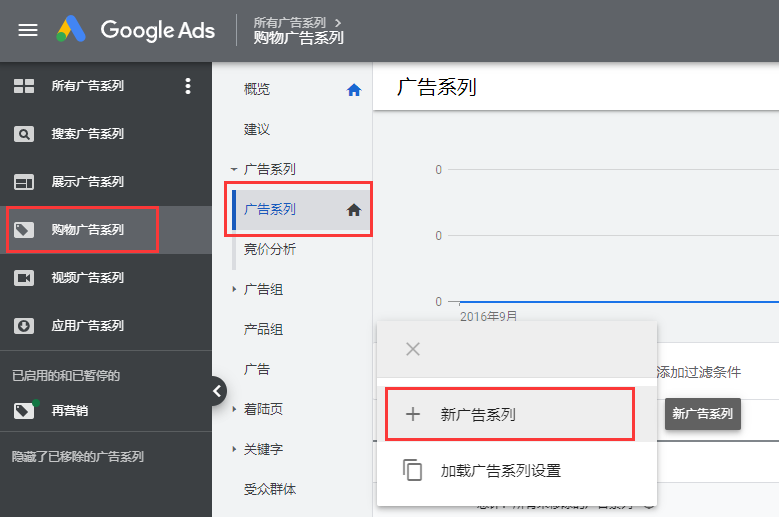Select 搜索广告系列 in the sidebar

pyautogui.click(x=87, y=134)
